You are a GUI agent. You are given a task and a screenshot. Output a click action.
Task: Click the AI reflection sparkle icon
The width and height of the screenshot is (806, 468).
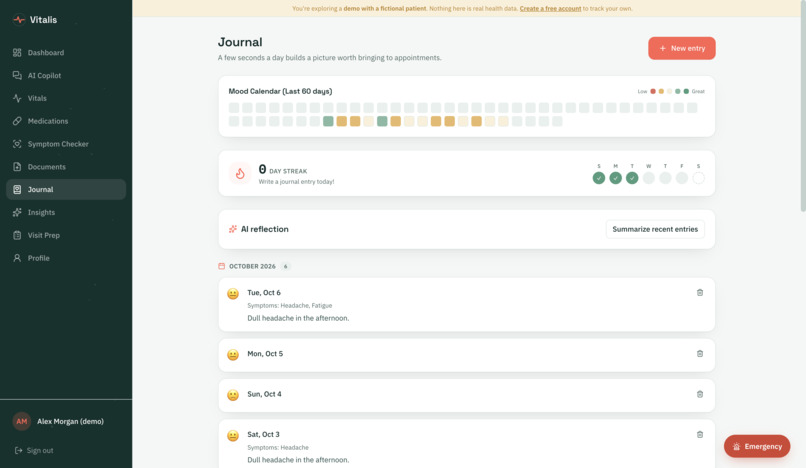233,229
